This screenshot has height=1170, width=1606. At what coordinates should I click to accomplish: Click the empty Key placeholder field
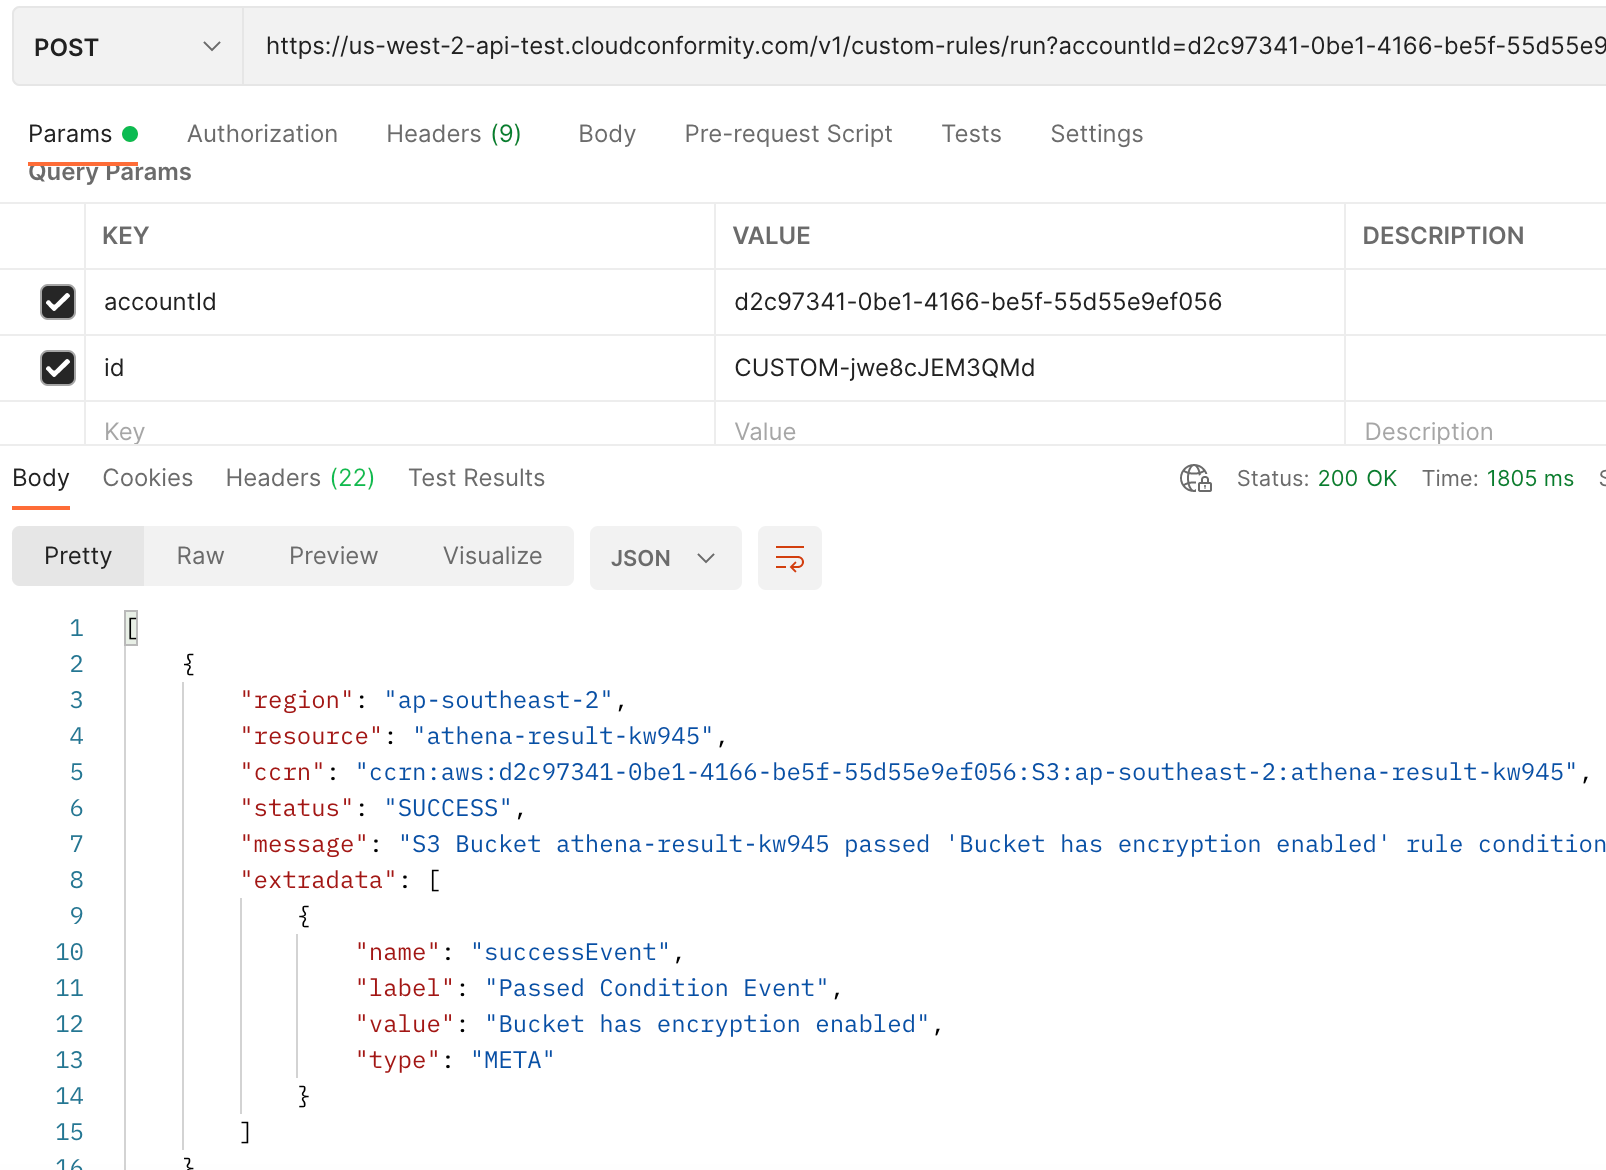[400, 431]
